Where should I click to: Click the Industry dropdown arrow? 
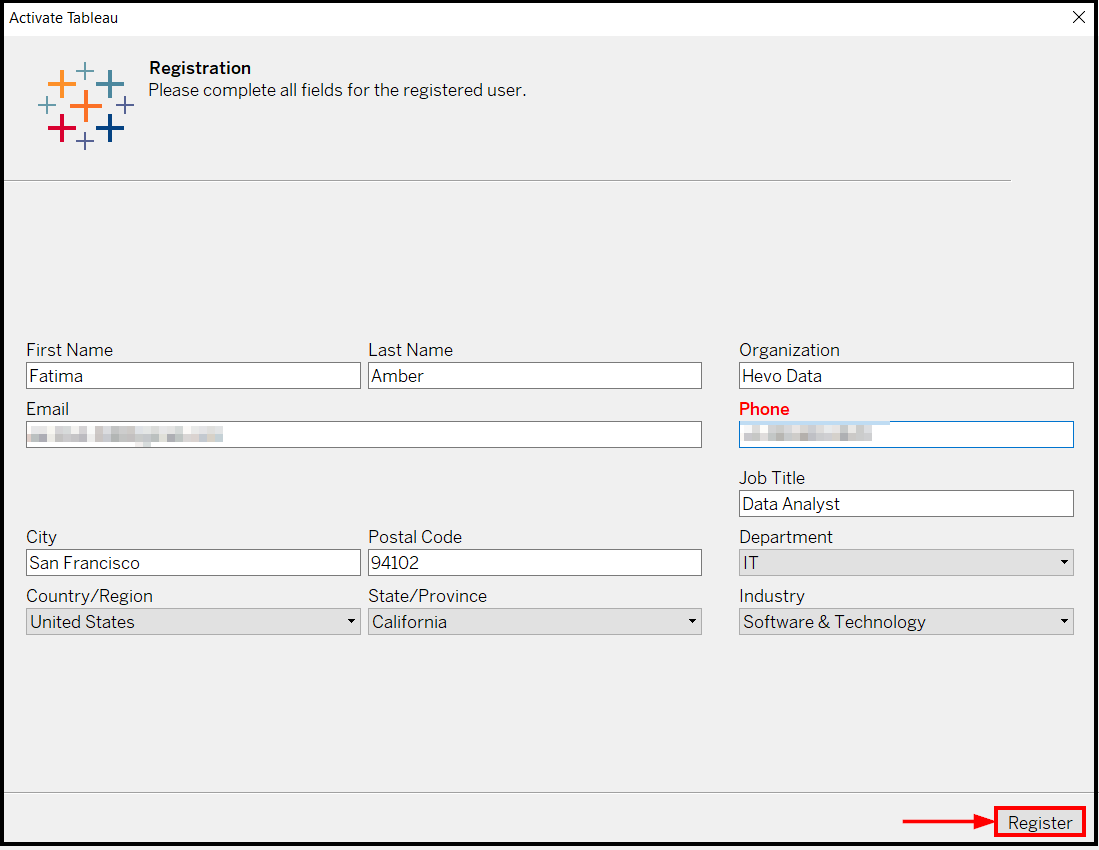pyautogui.click(x=1063, y=622)
